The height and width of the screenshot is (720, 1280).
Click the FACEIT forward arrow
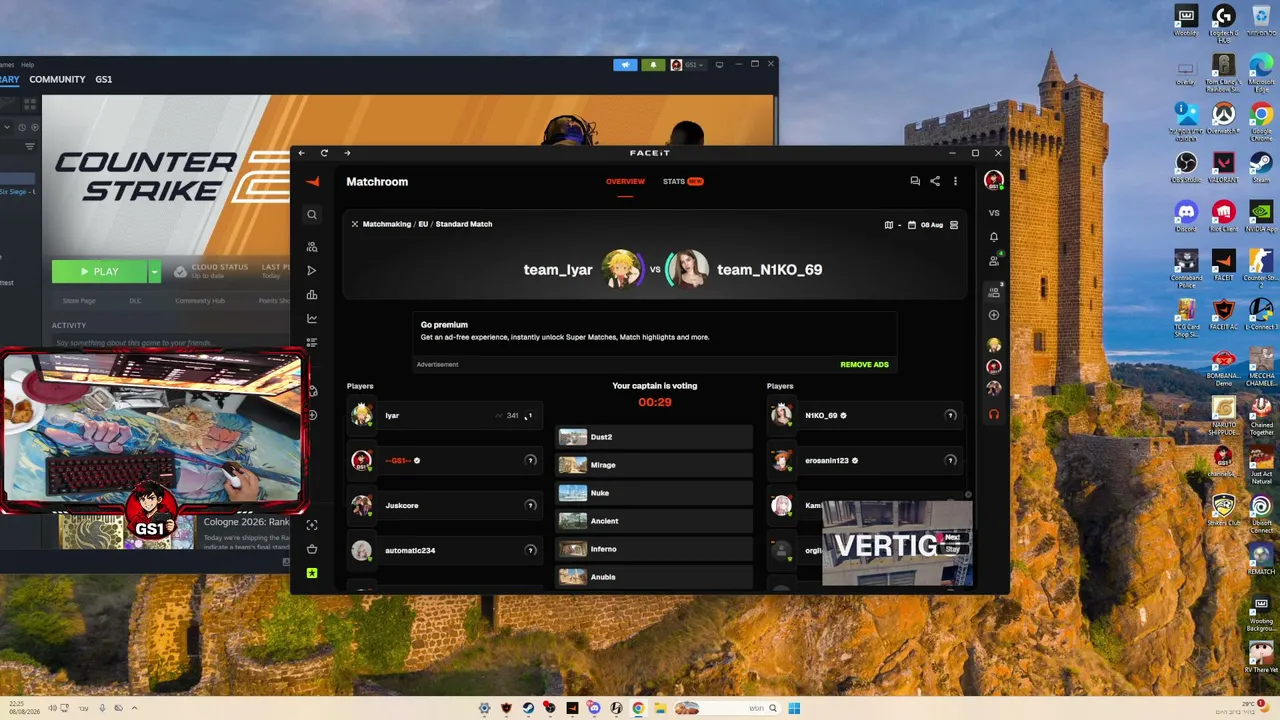pos(347,153)
